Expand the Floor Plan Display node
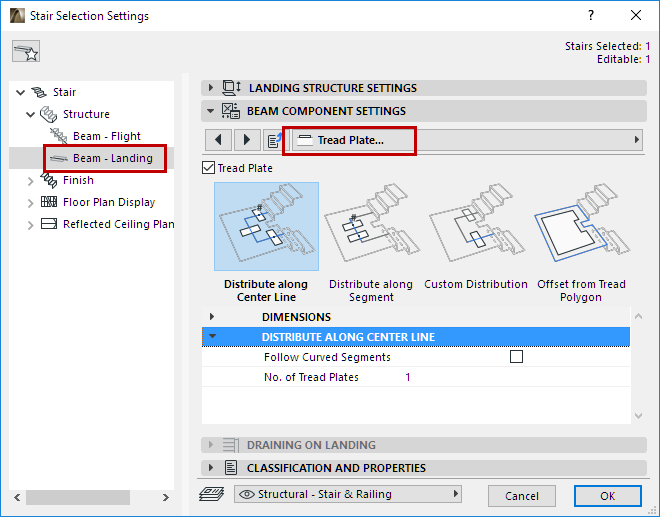Viewport: 660px width, 517px height. coord(30,203)
